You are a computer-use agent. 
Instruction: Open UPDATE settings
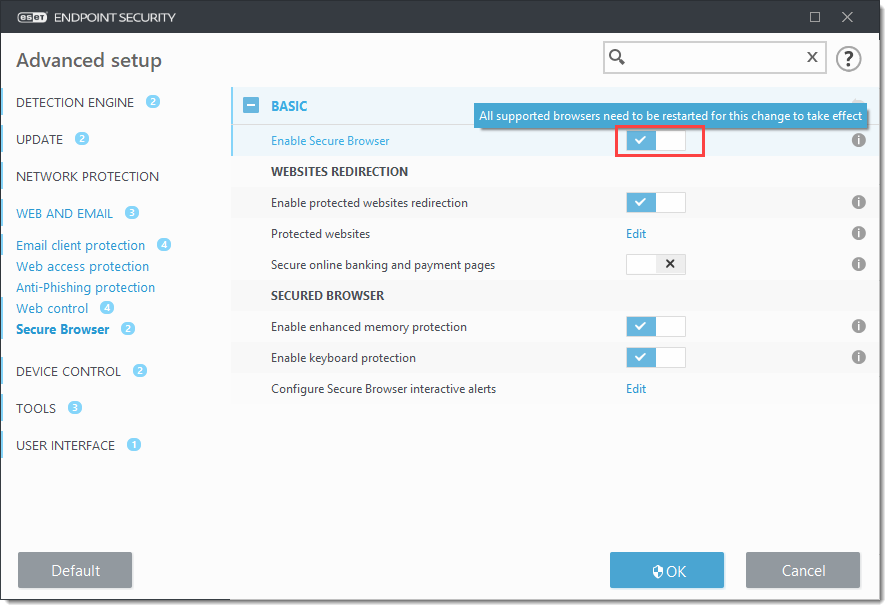point(39,140)
